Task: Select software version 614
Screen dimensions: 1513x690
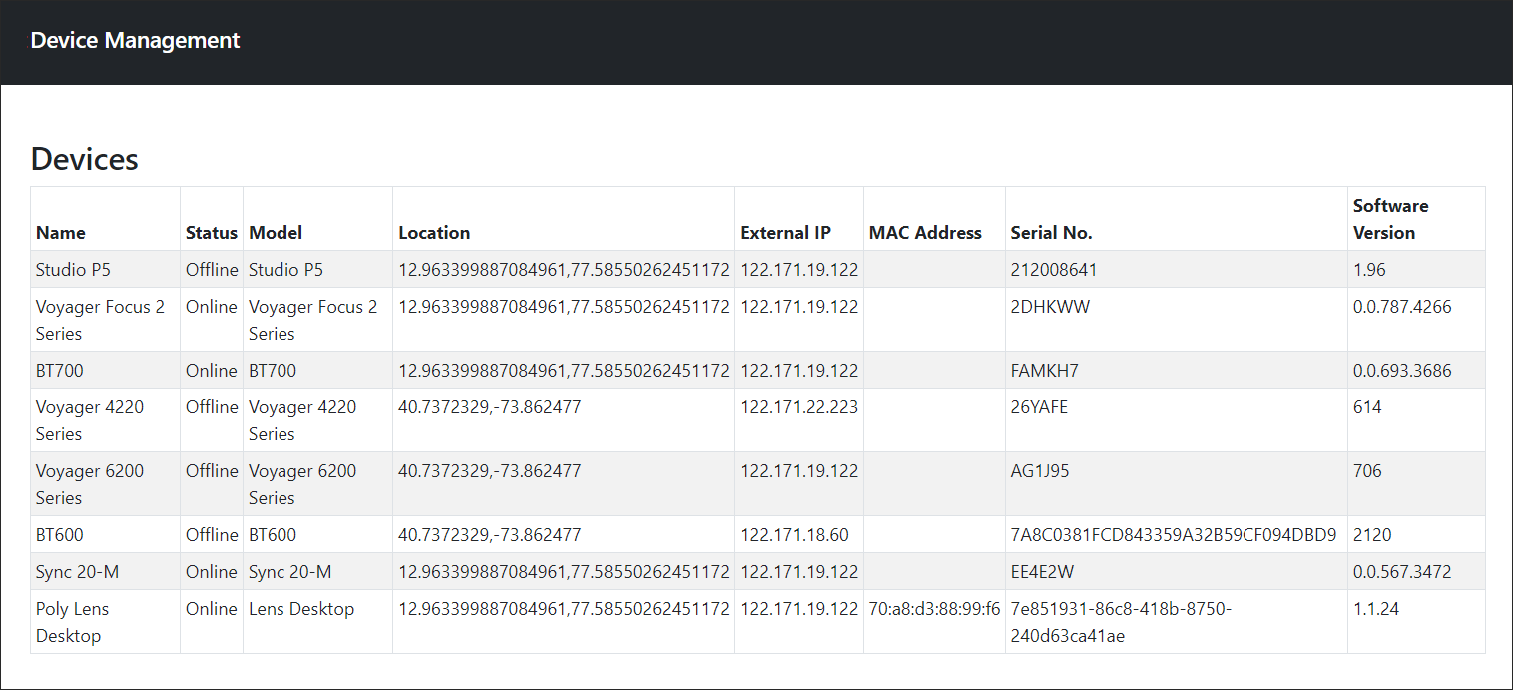Action: pos(1367,407)
